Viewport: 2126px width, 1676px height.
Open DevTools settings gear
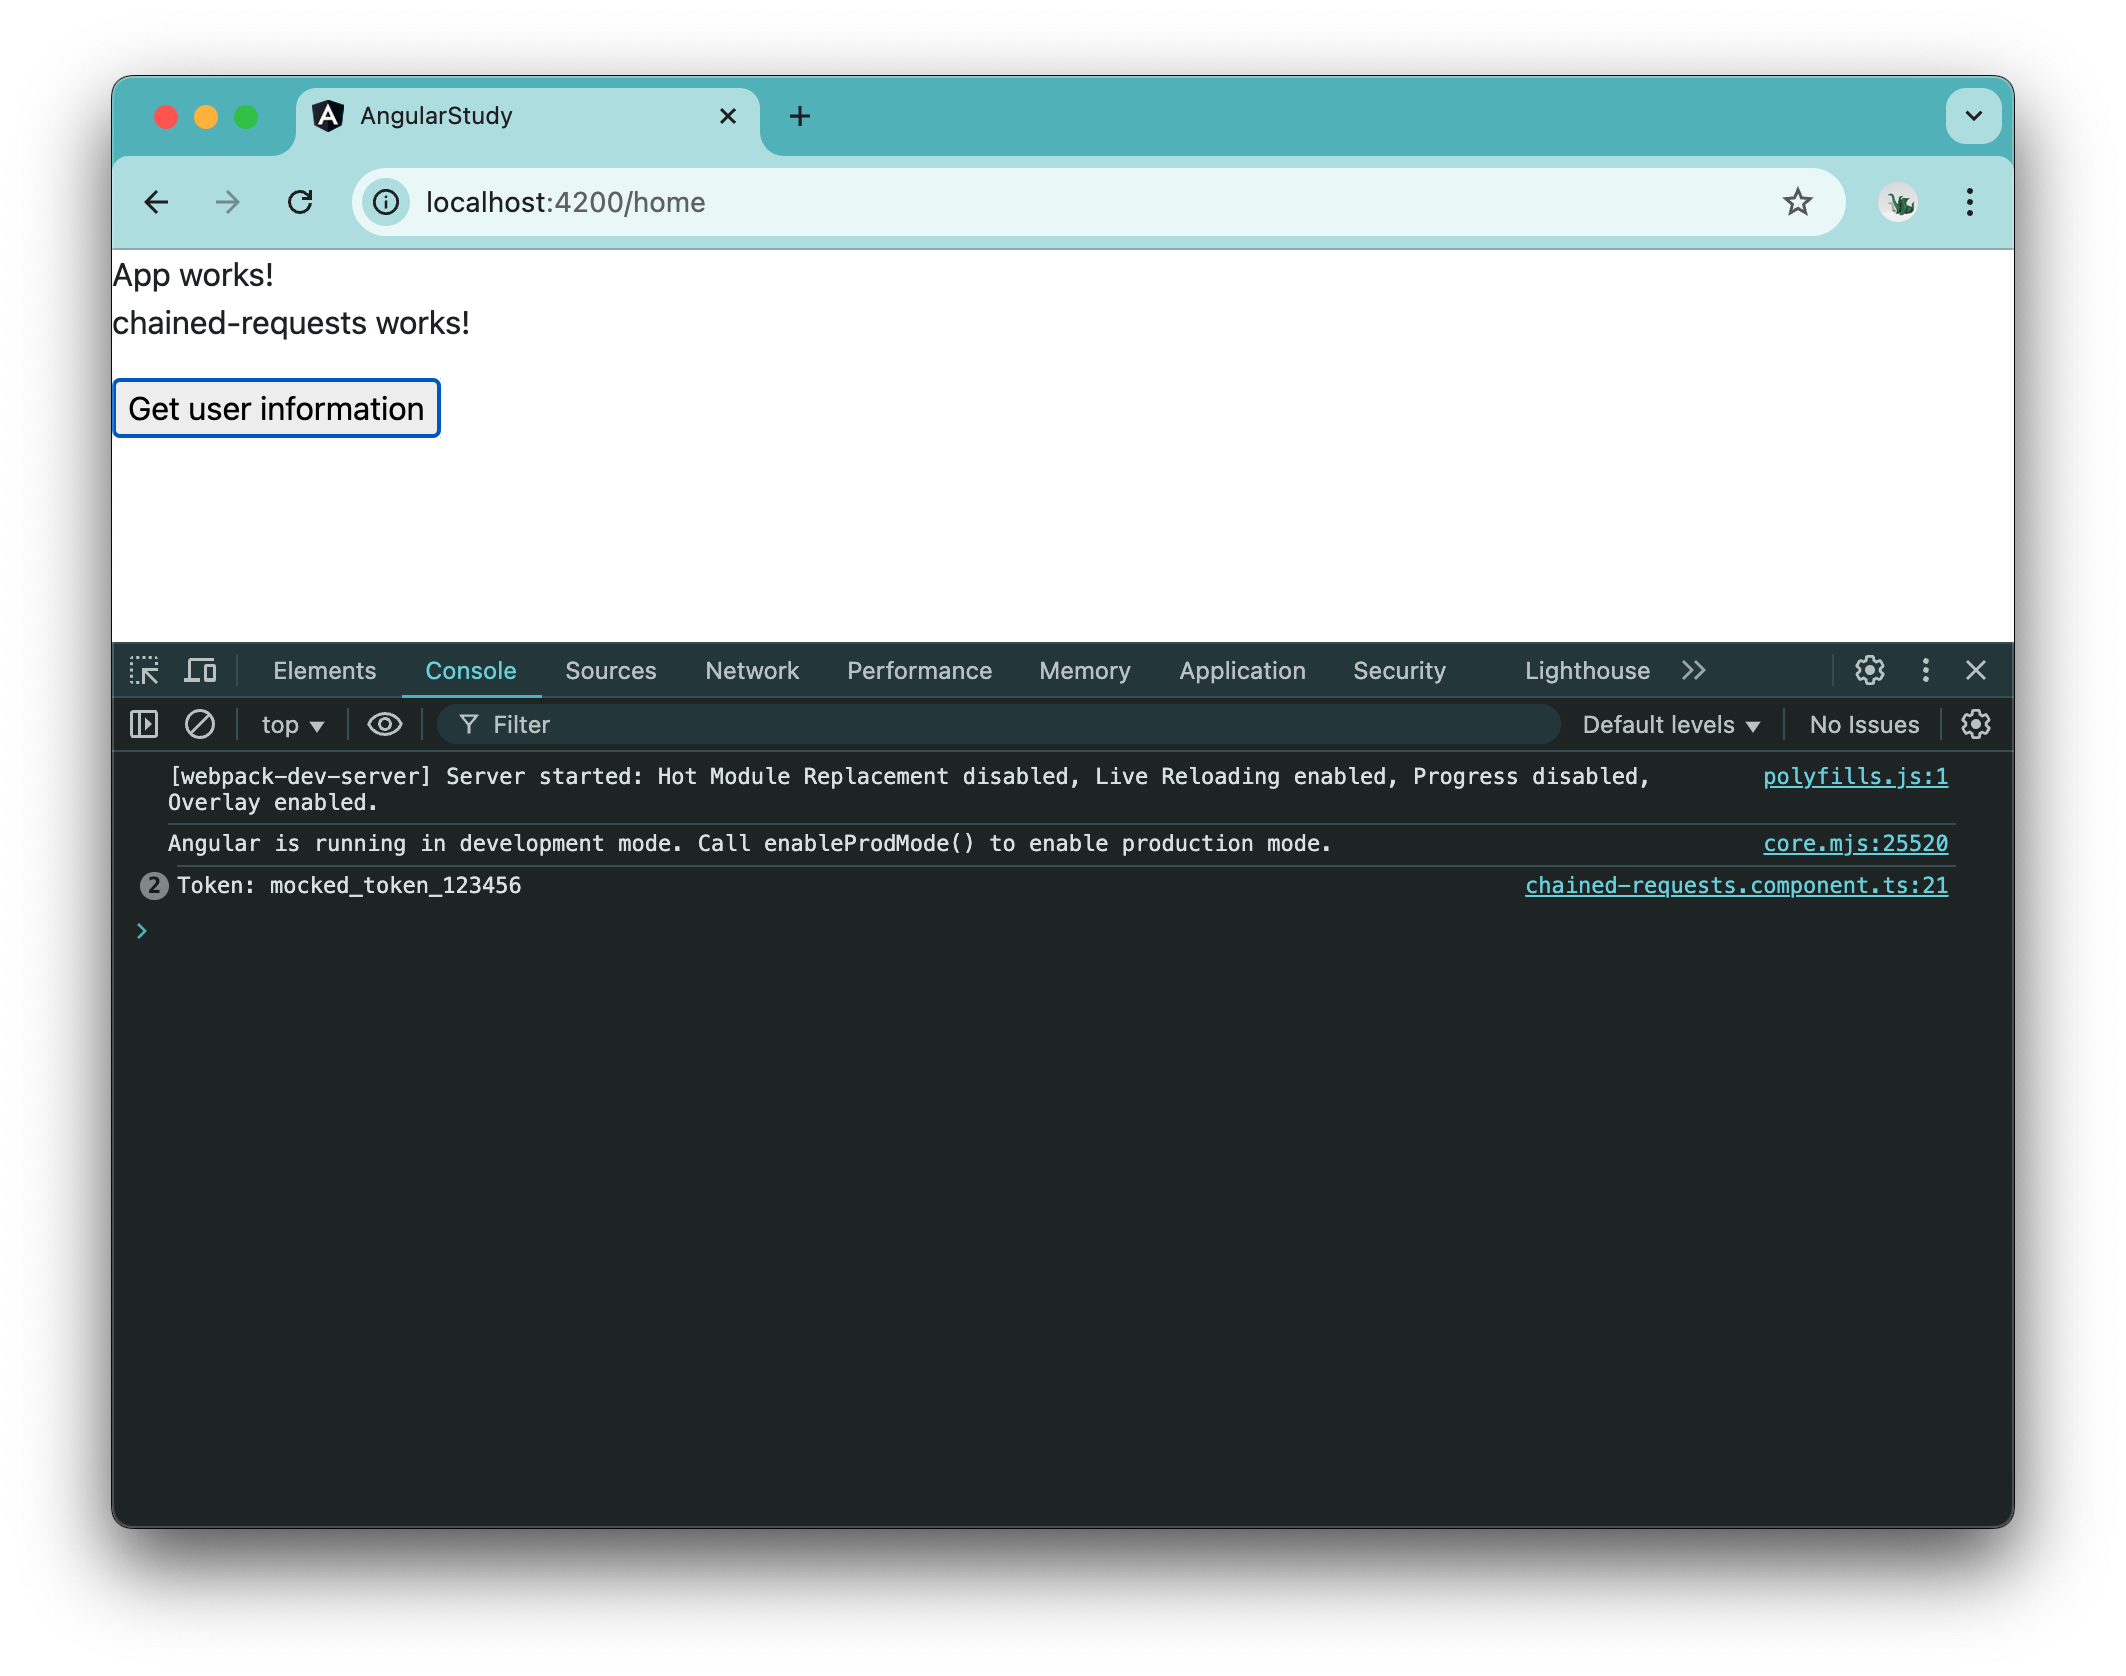(x=1869, y=670)
